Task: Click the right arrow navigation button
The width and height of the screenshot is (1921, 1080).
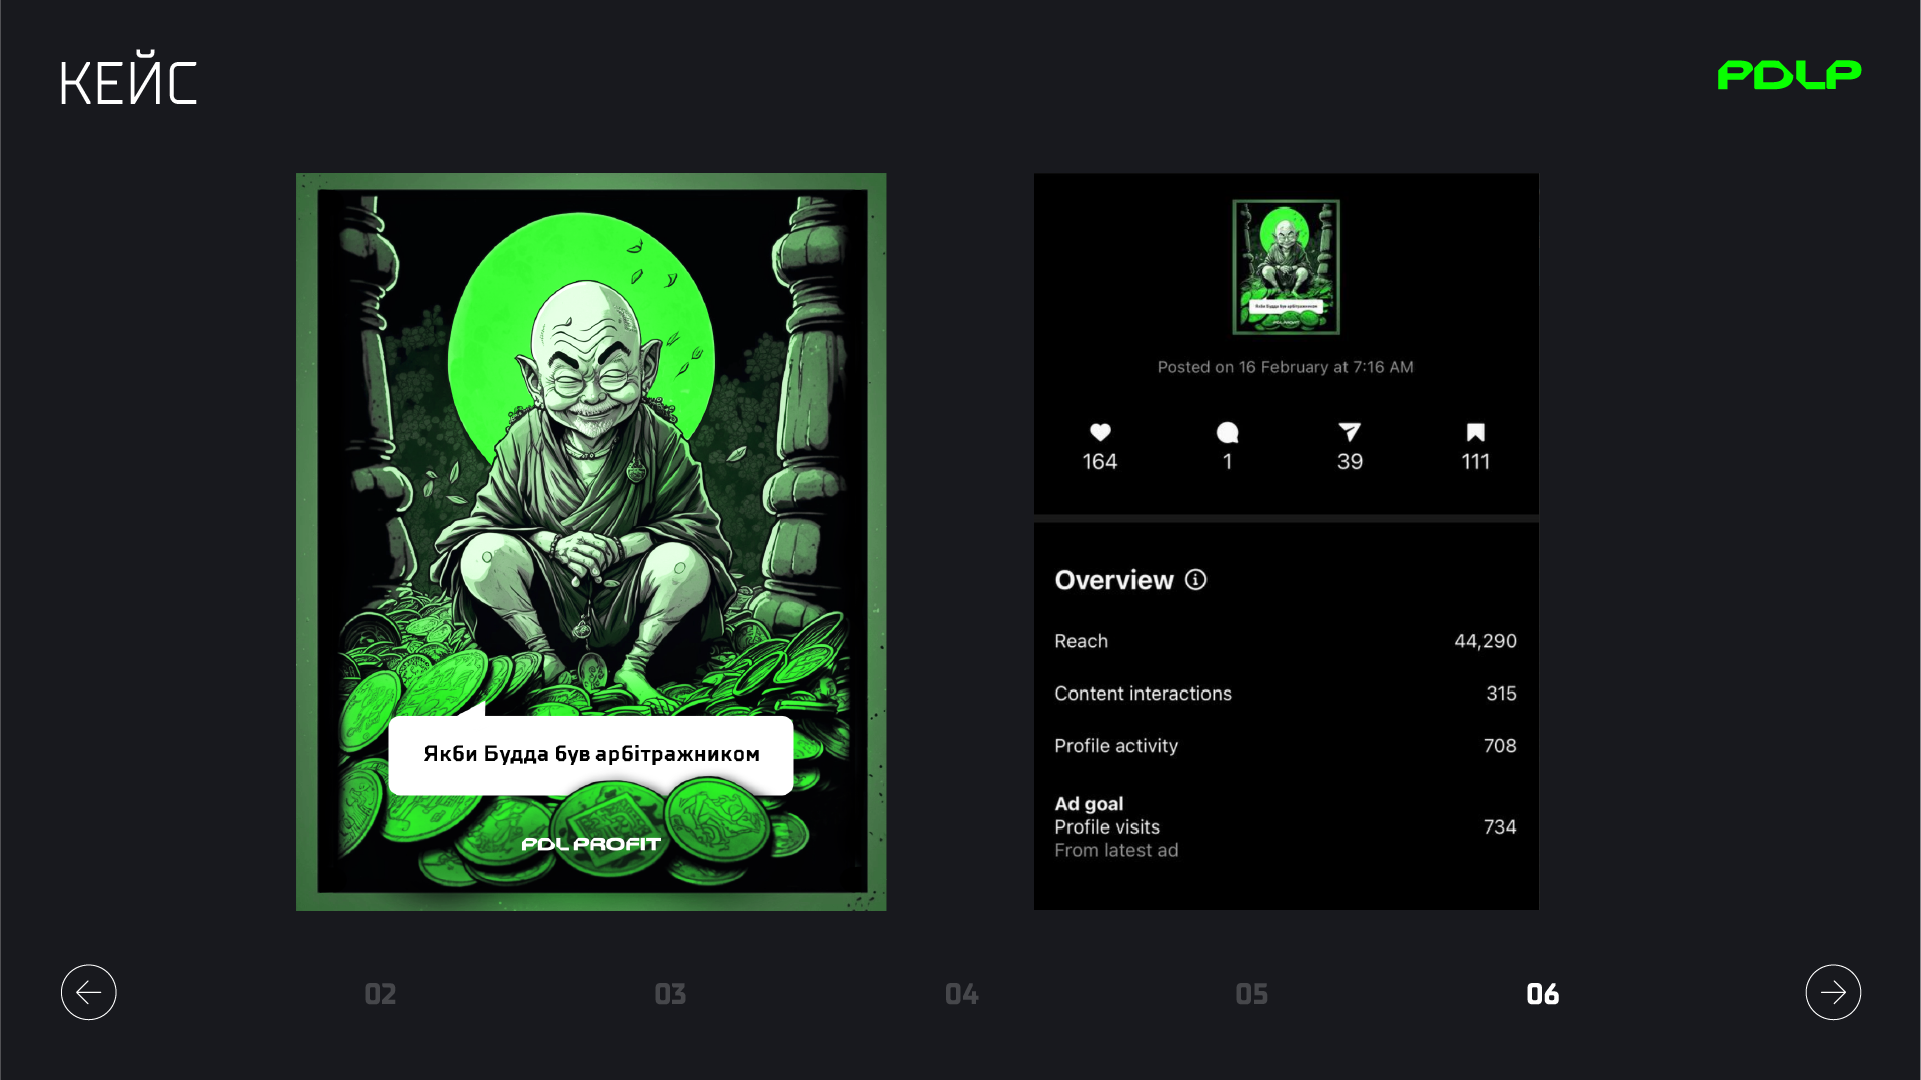Action: coord(1832,992)
